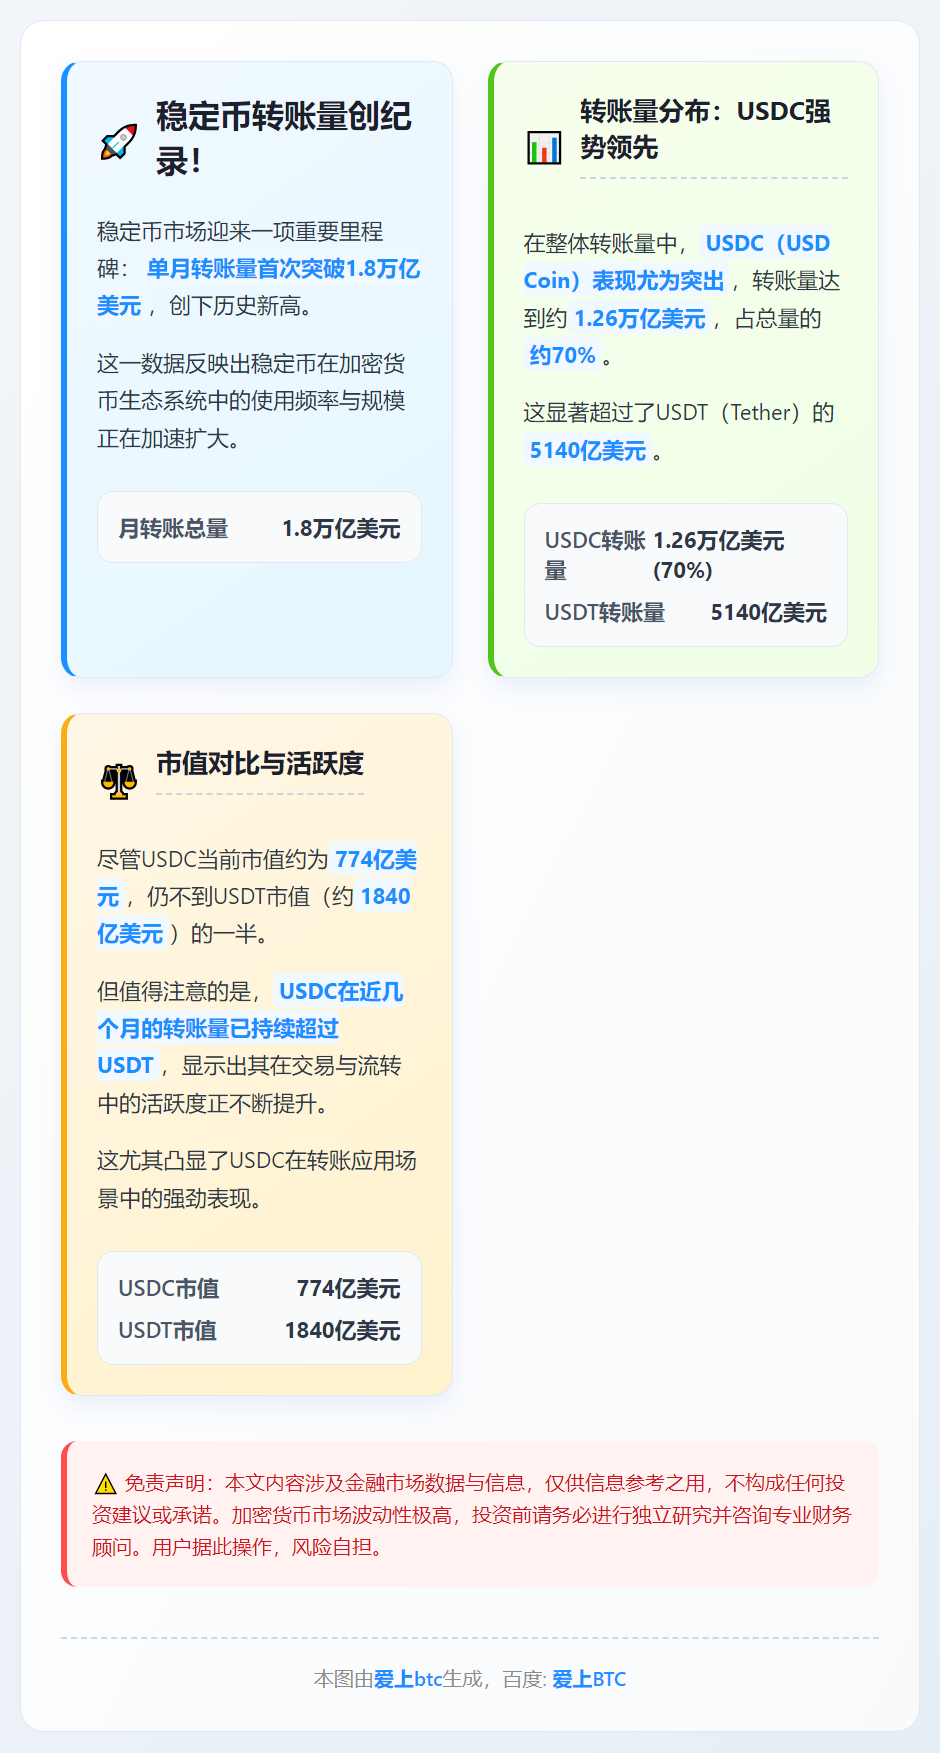Click the warning triangle icon in the disclaimer

pyautogui.click(x=105, y=1484)
